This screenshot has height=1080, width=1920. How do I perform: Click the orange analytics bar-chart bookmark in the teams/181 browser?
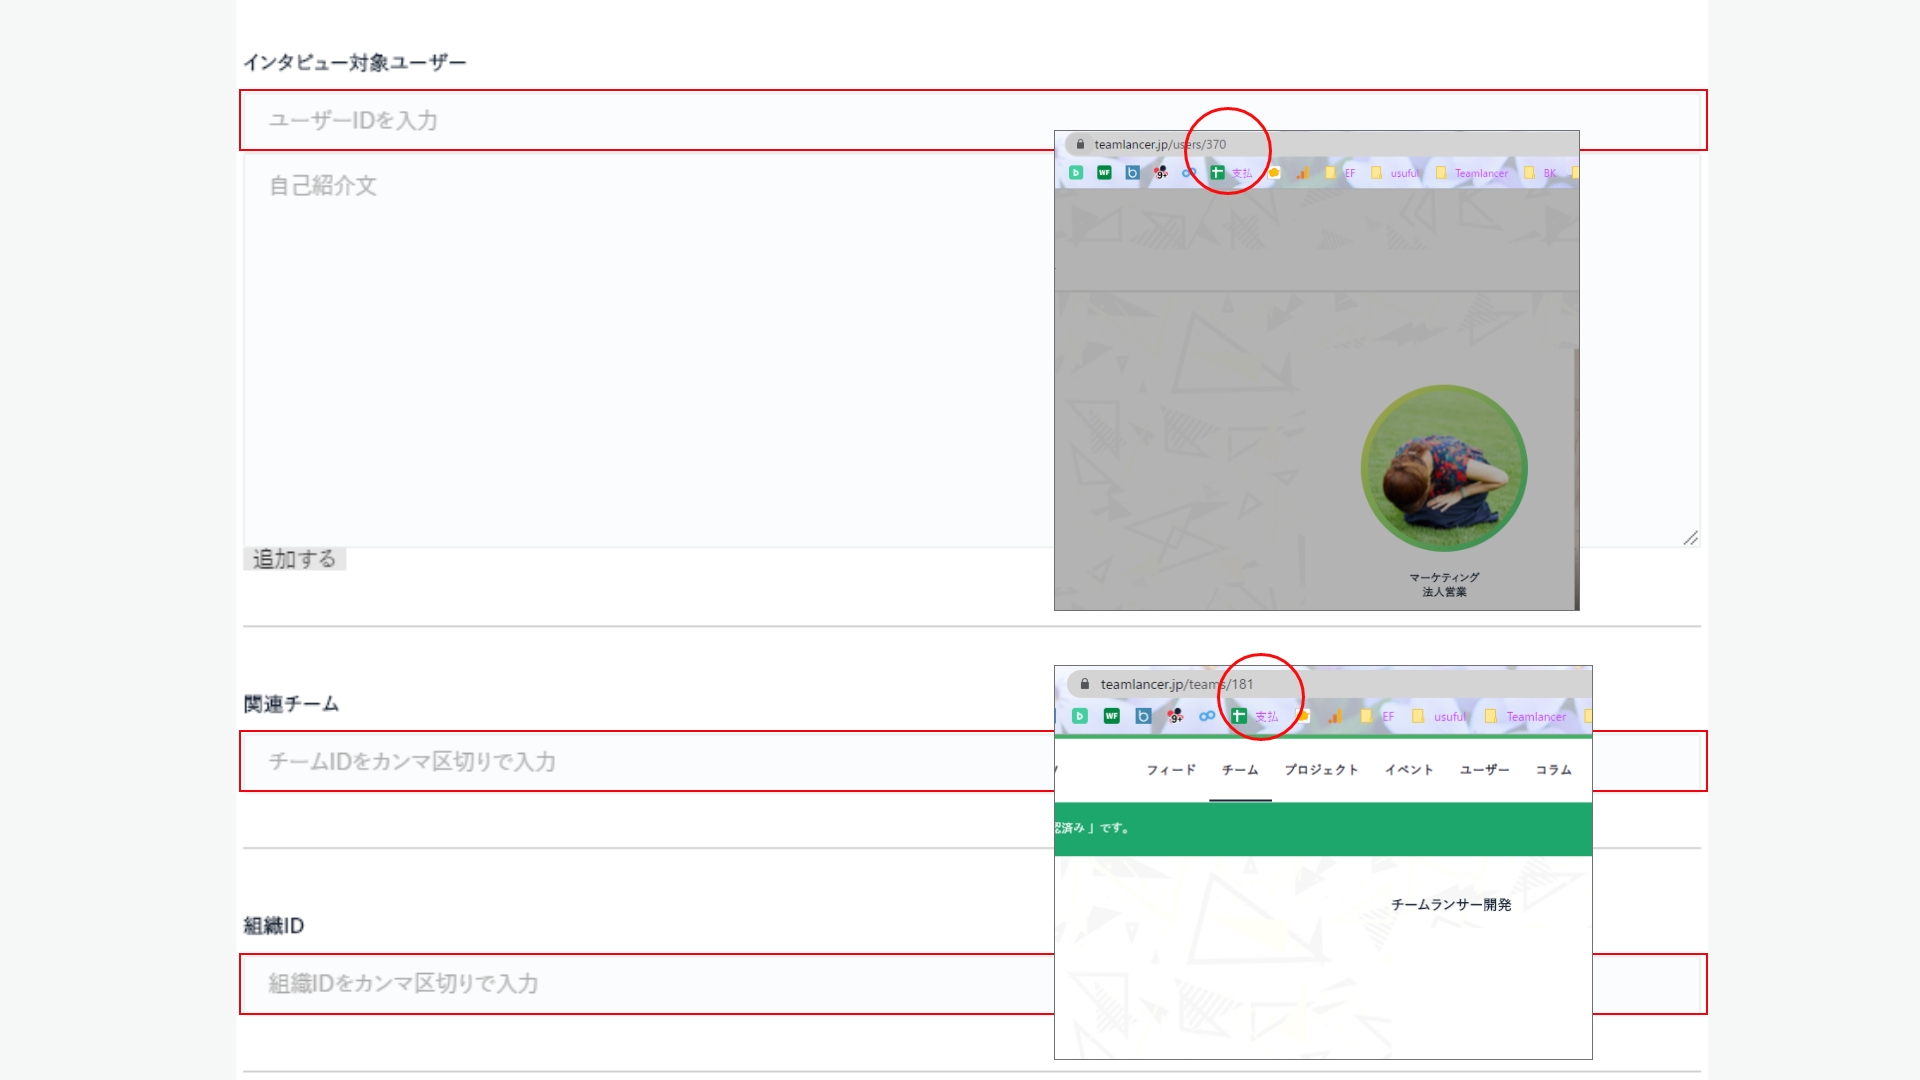[1335, 716]
